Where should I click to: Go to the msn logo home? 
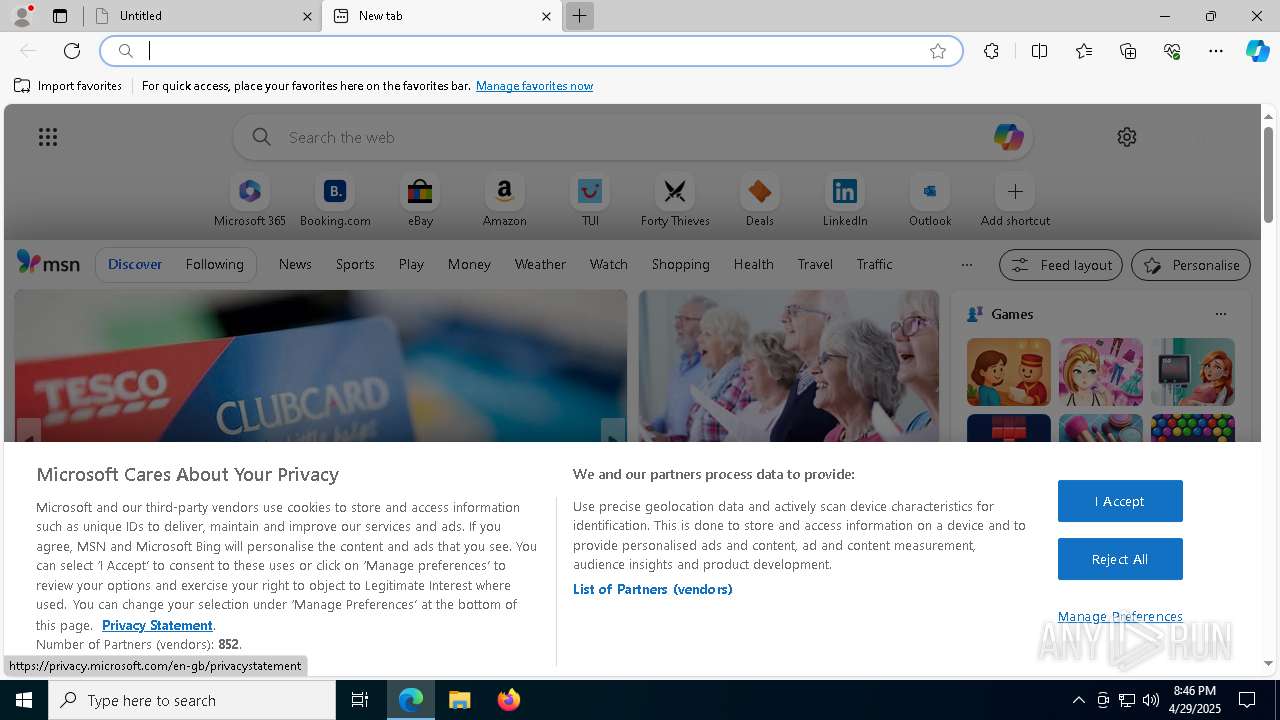48,264
